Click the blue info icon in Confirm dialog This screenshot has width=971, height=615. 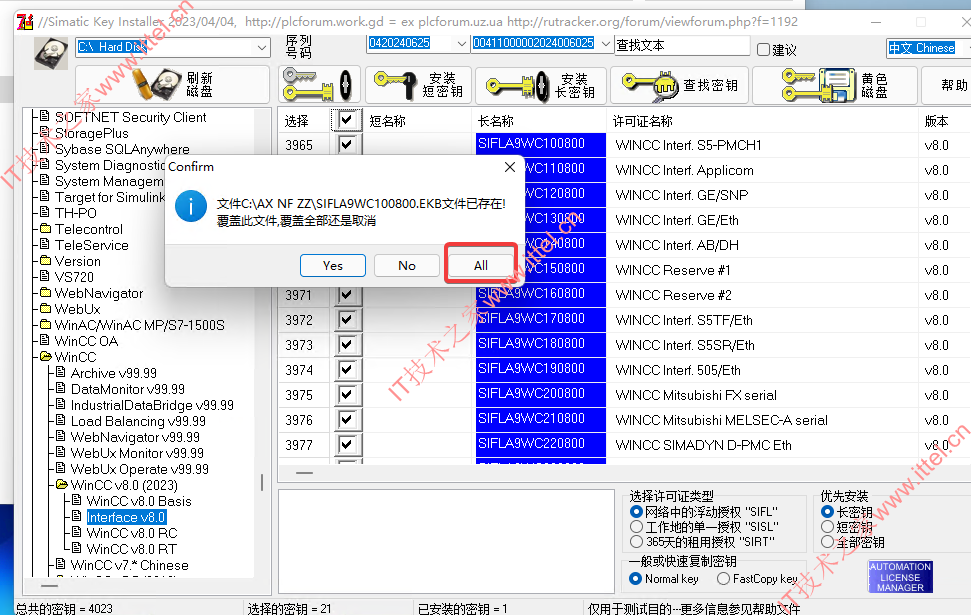coord(191,206)
